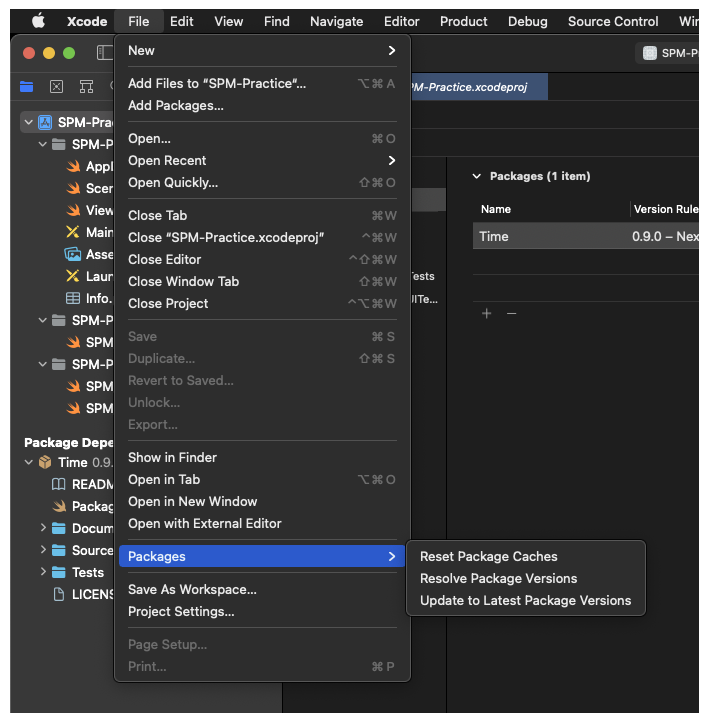Collapse the Time package dependency
The width and height of the screenshot is (710, 726).
29,462
